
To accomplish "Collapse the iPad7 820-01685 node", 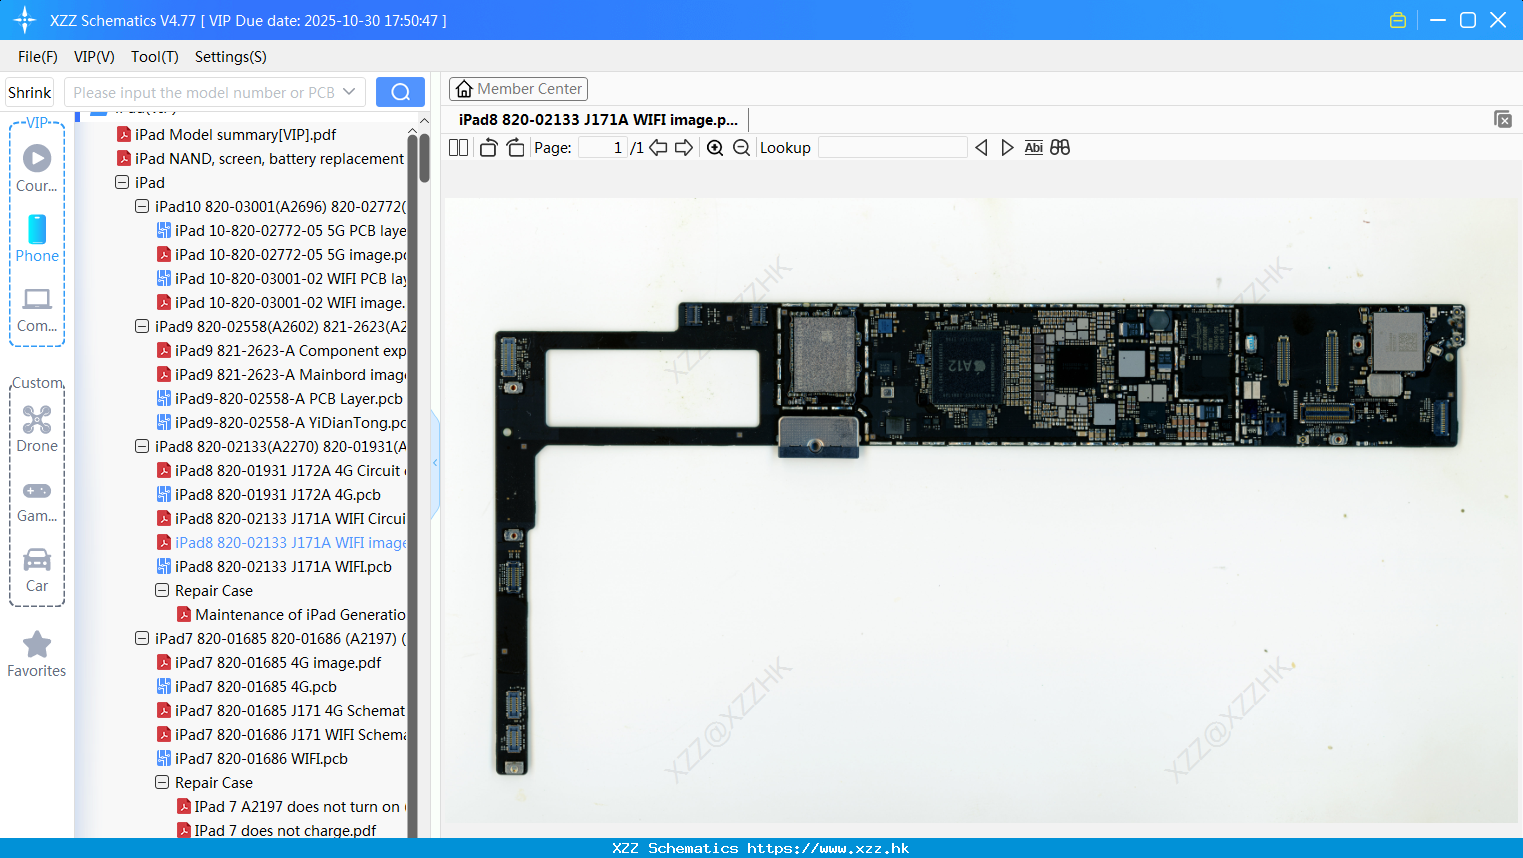I will tap(142, 638).
